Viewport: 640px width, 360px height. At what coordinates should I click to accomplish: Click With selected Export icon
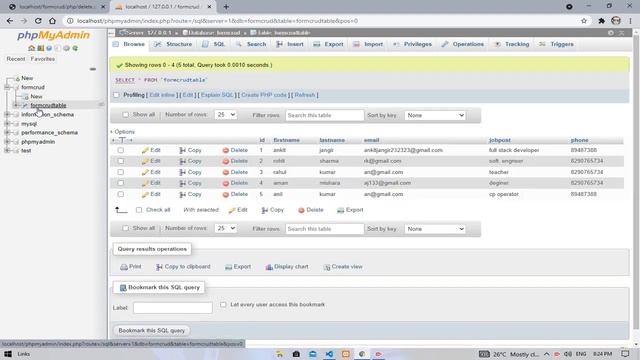pyautogui.click(x=340, y=210)
